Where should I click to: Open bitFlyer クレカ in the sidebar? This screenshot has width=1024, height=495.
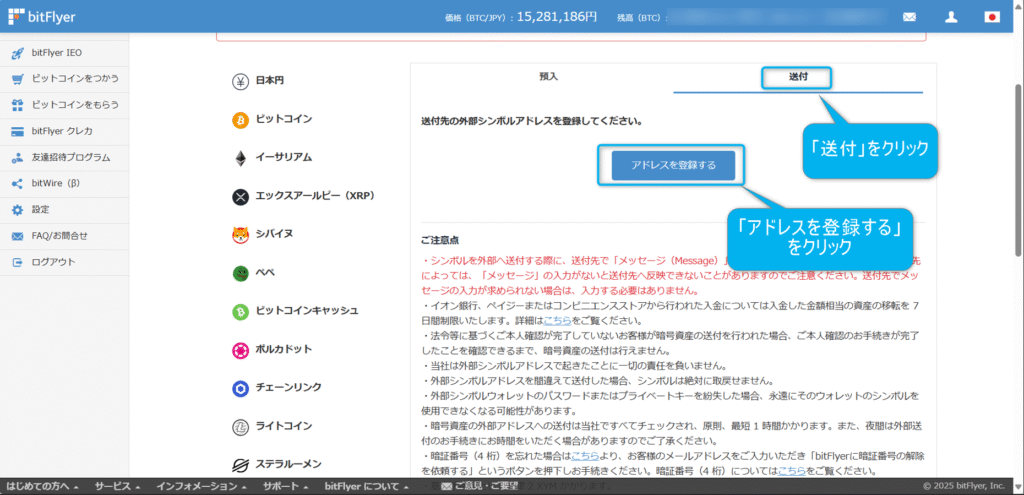[x=64, y=131]
